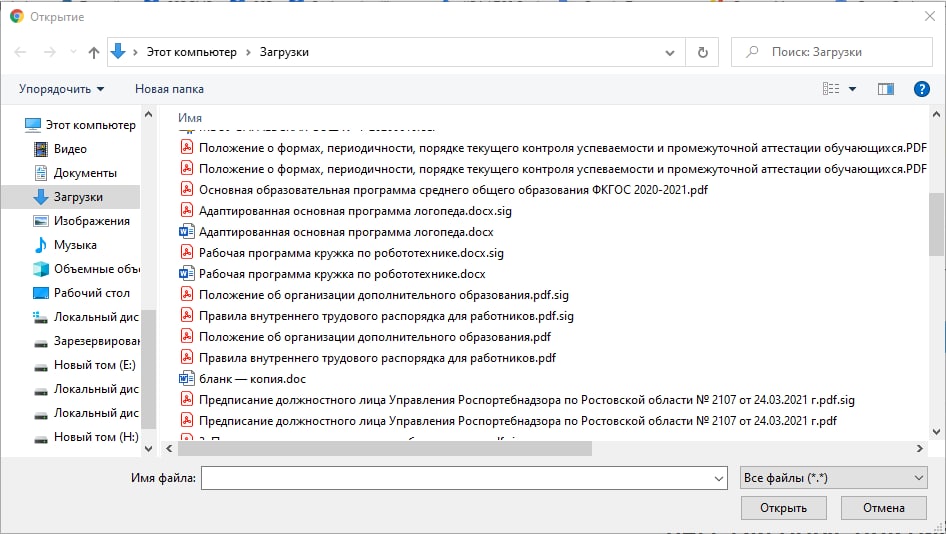Click the Forward navigation arrow

(49, 52)
